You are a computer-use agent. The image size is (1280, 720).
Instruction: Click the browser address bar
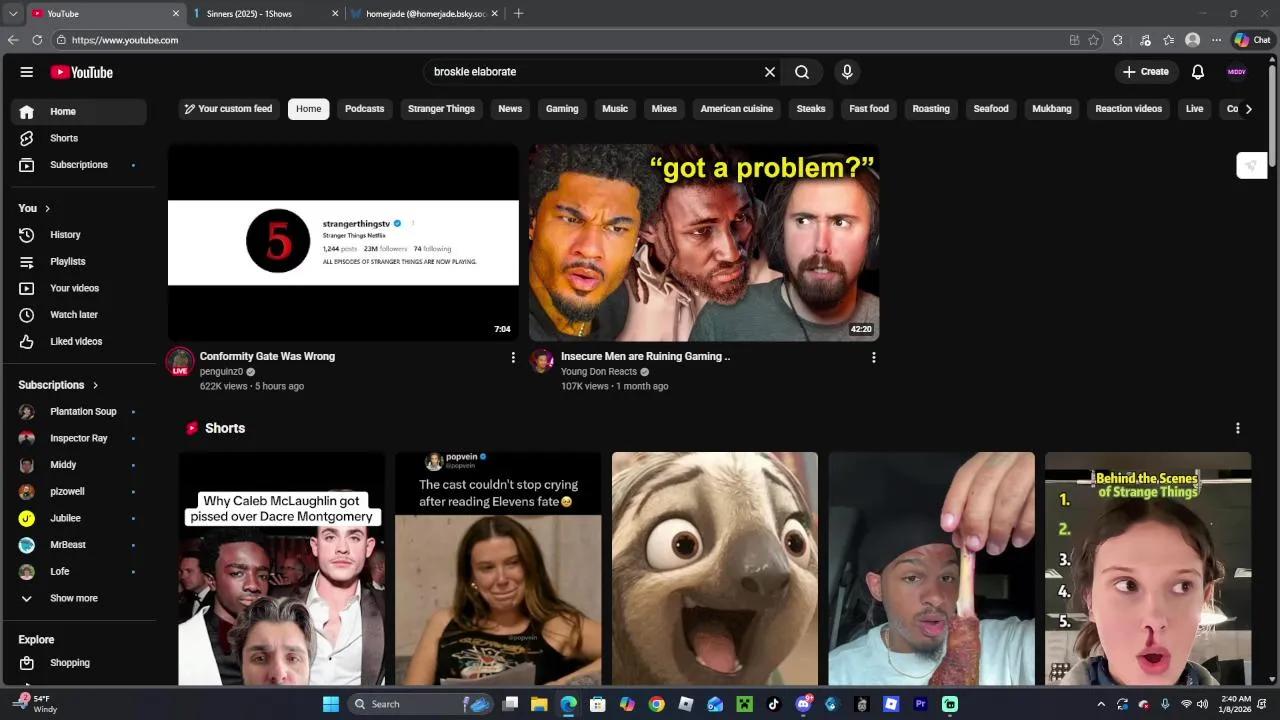560,40
